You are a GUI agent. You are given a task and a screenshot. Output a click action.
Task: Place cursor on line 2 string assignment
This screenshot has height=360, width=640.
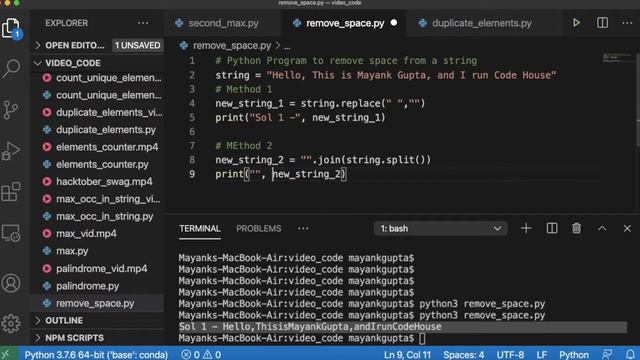pos(385,75)
